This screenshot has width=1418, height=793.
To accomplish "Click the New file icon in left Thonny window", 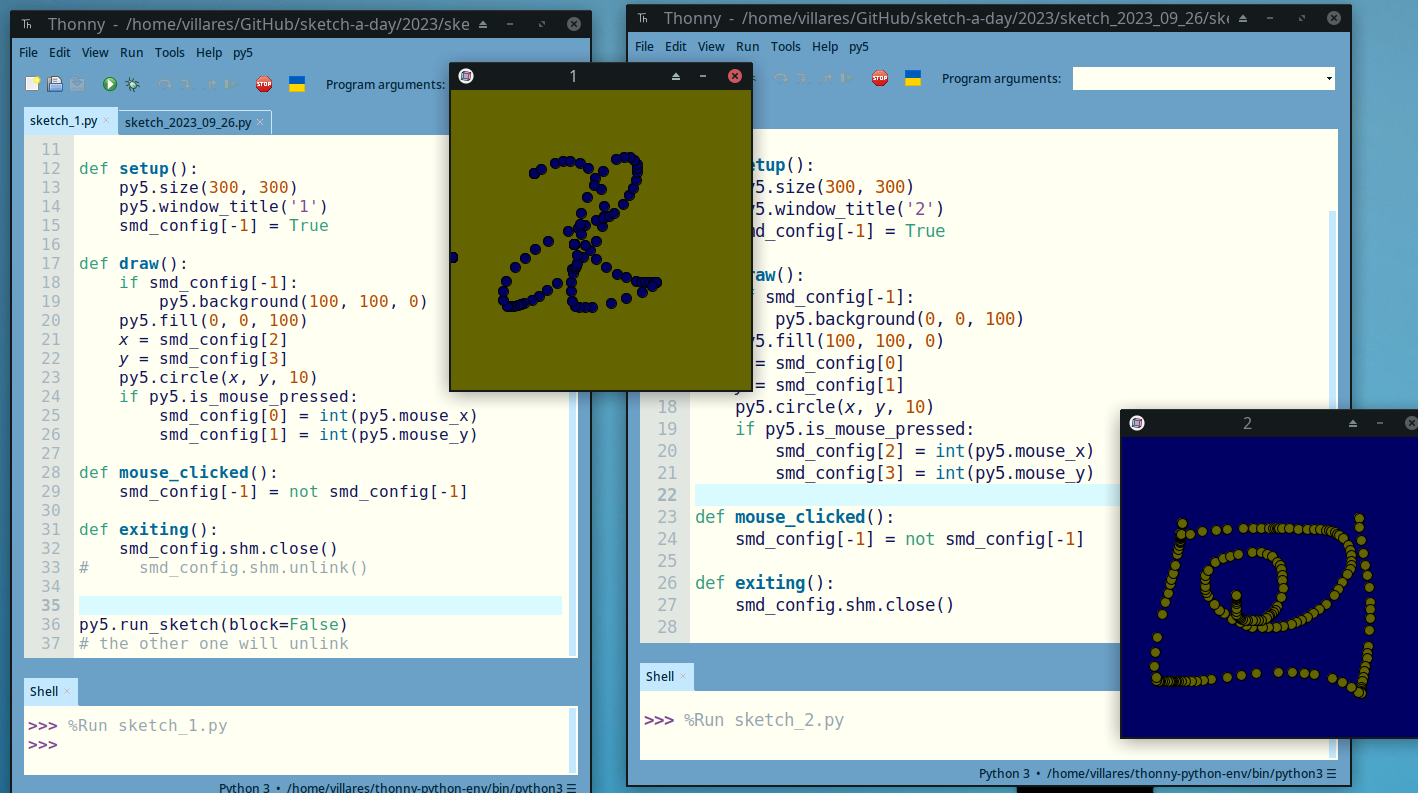I will click(x=33, y=85).
